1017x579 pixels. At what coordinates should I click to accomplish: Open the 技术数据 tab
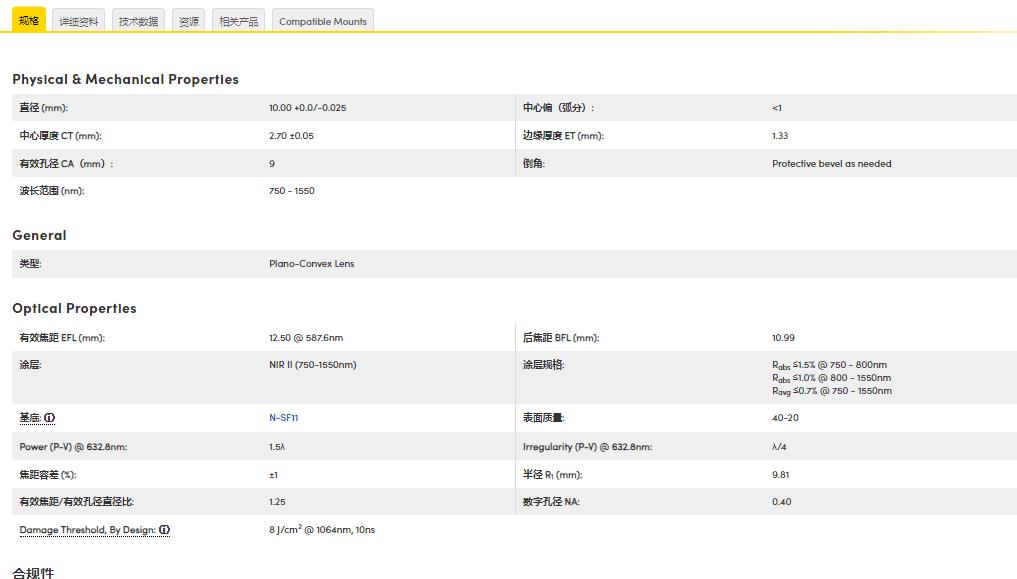[x=138, y=21]
